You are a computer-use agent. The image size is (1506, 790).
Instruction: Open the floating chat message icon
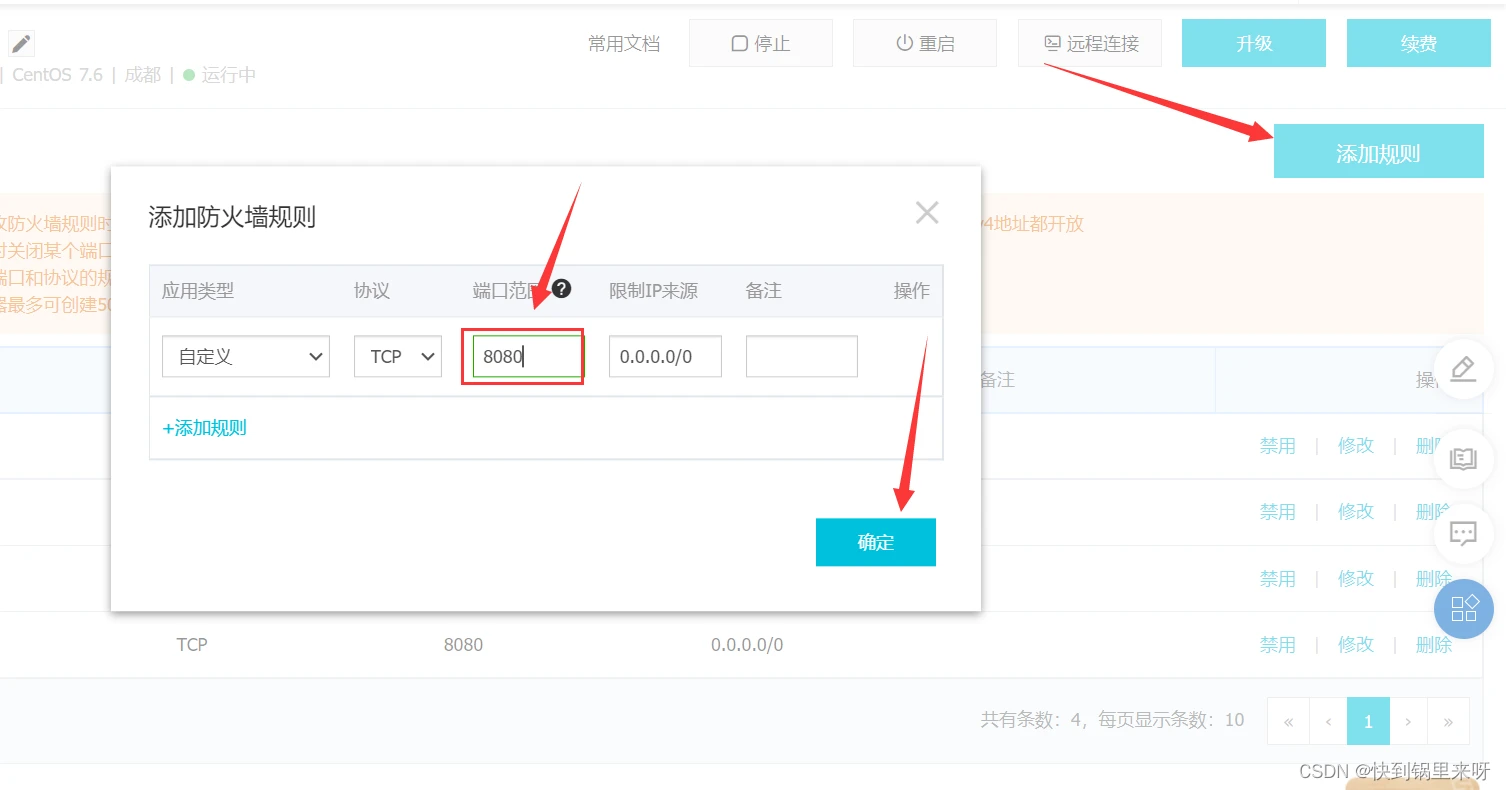pos(1463,533)
